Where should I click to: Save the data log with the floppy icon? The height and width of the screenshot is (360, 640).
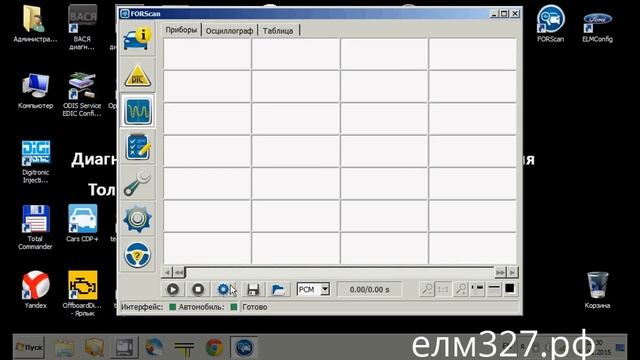point(253,289)
